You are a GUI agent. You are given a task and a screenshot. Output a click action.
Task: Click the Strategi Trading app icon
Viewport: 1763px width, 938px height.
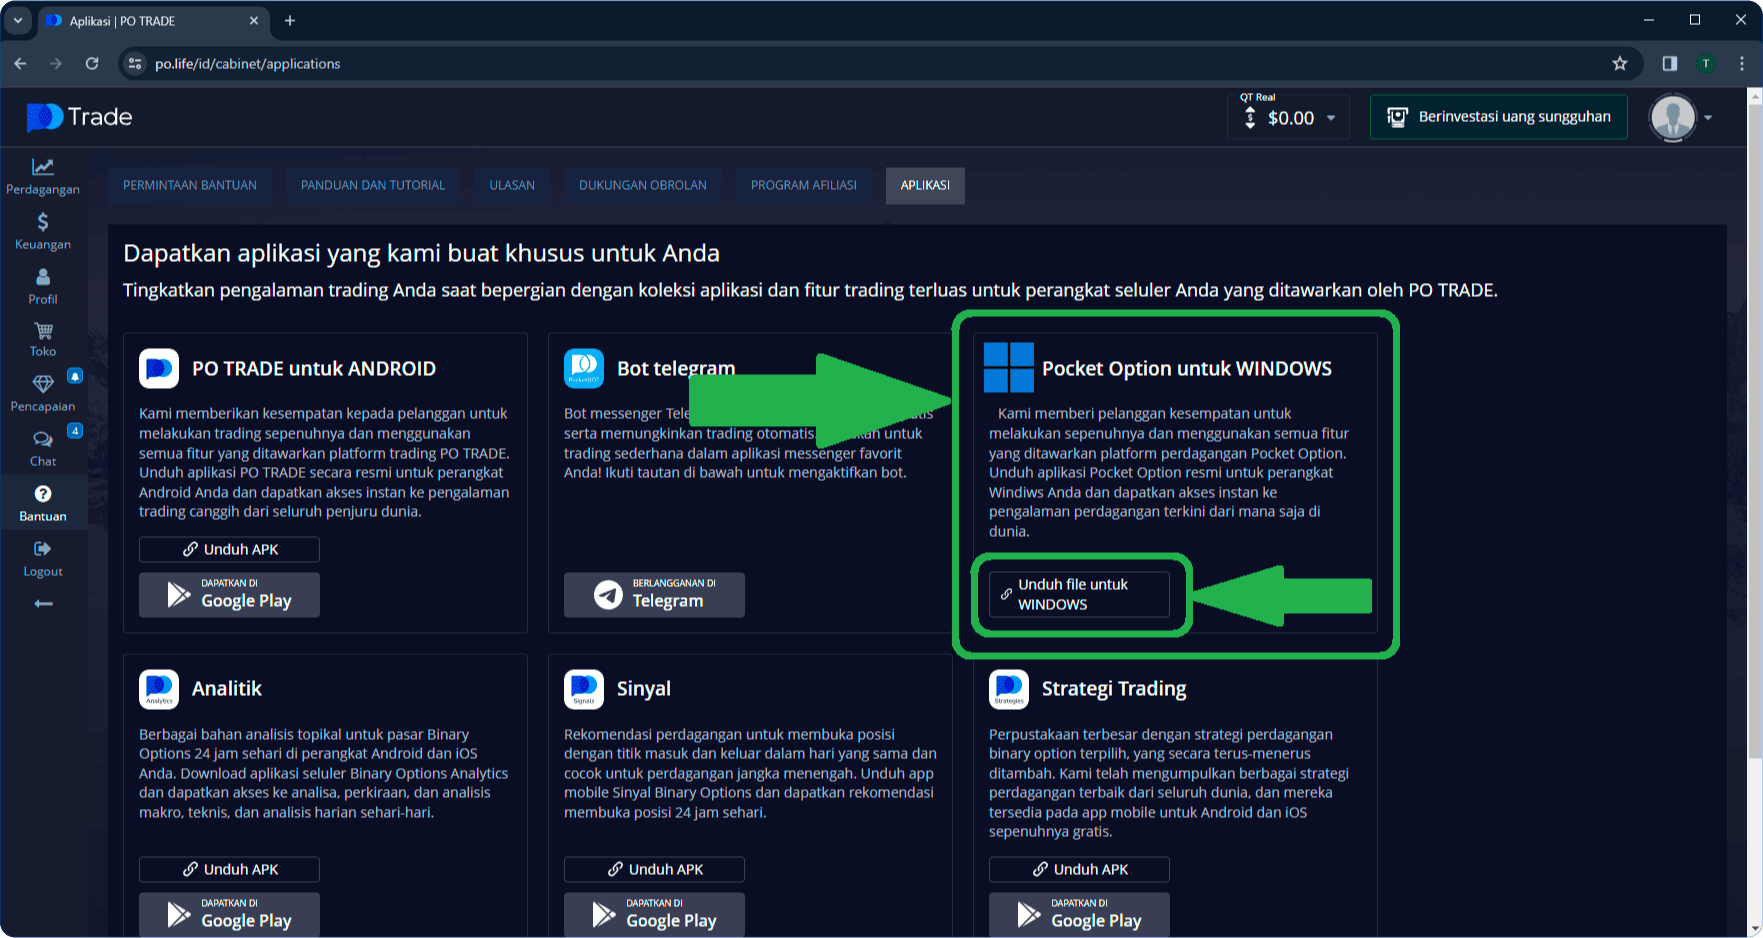coord(1009,689)
